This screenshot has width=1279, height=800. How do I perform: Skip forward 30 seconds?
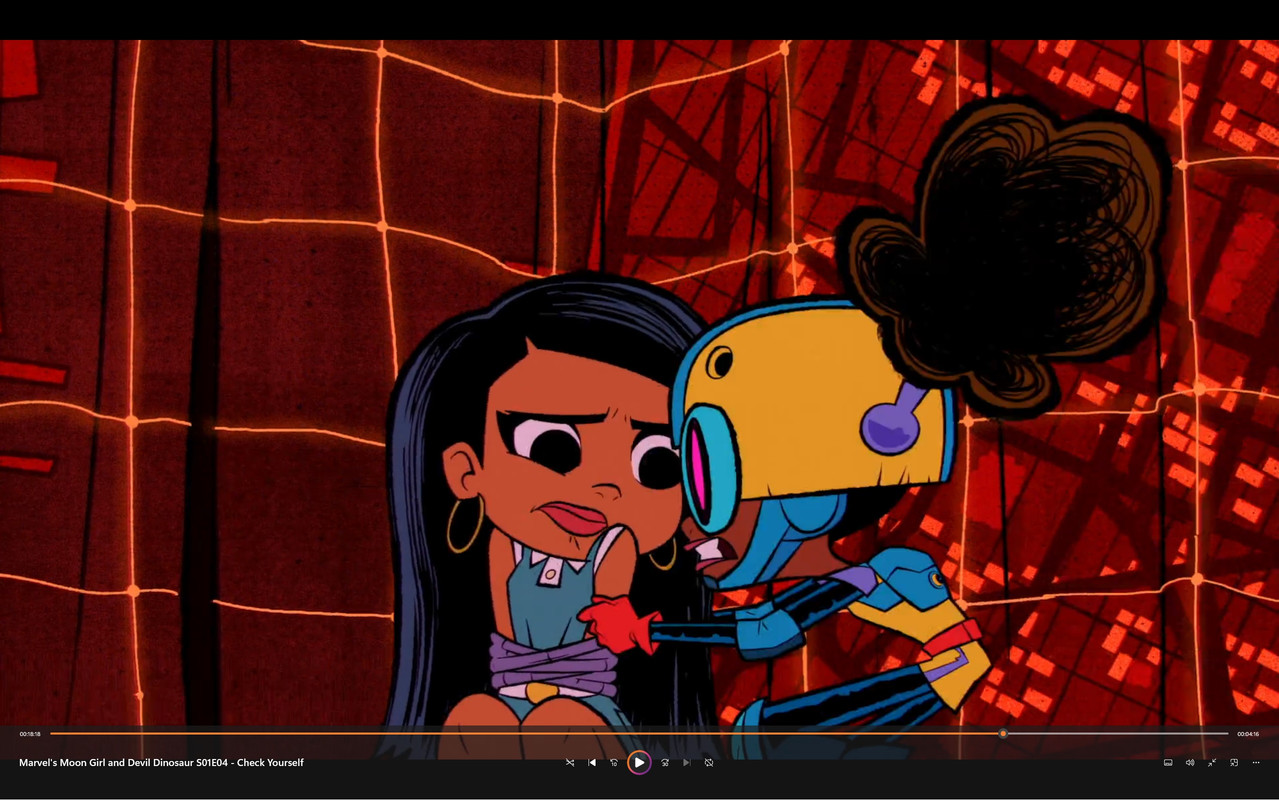(665, 763)
